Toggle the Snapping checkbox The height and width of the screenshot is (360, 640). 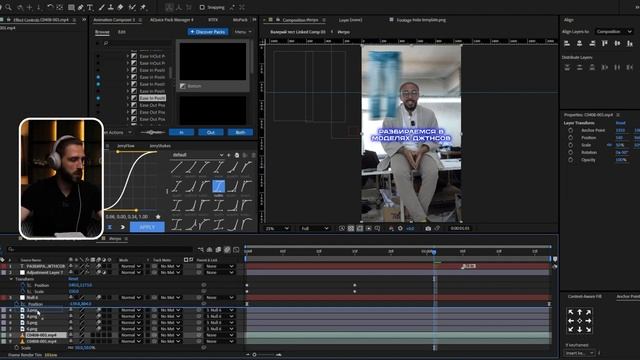(202, 7)
